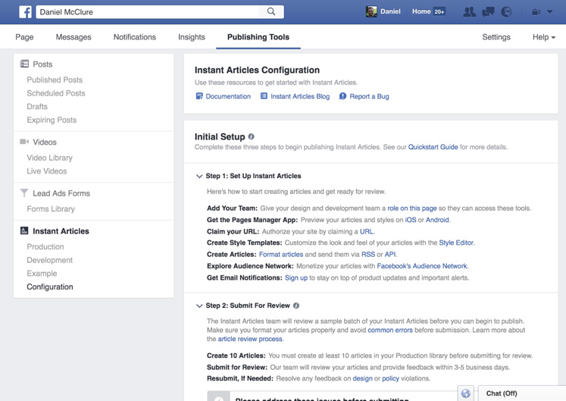Collapse Step 1: Set Up Instant Articles
Screen dimensions: 566x401
199,176
